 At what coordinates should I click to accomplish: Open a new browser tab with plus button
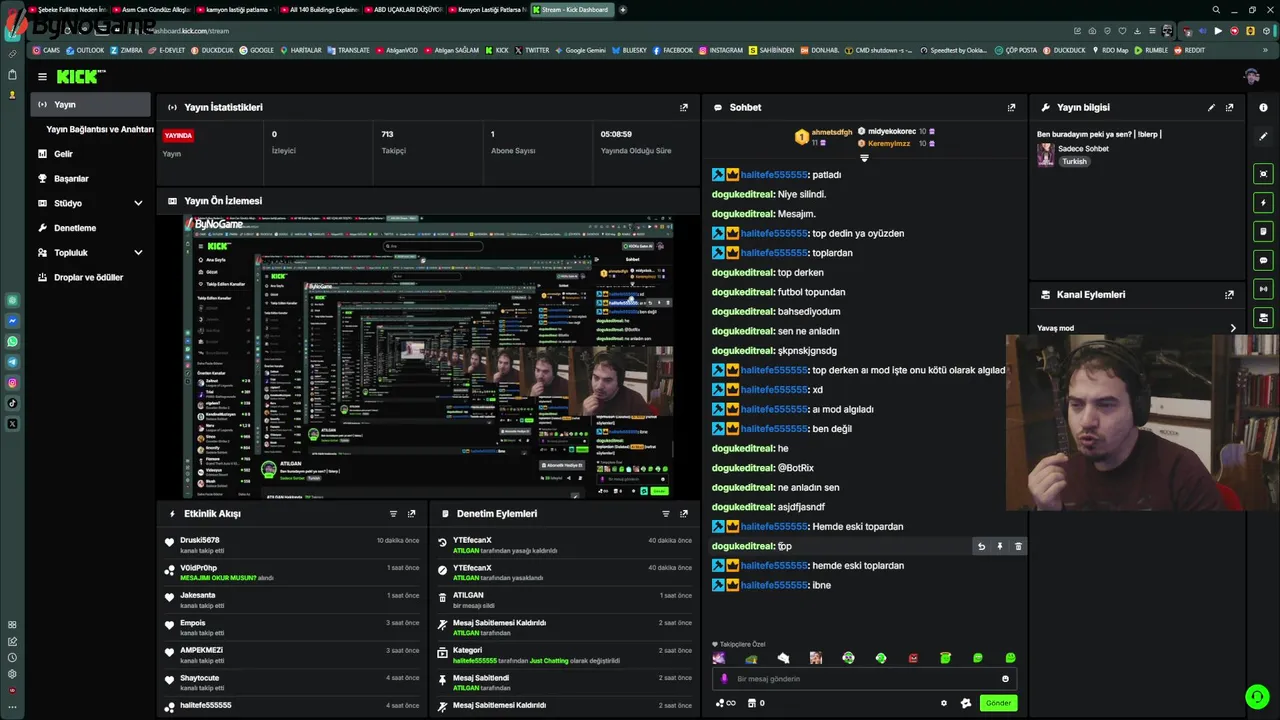pos(623,10)
